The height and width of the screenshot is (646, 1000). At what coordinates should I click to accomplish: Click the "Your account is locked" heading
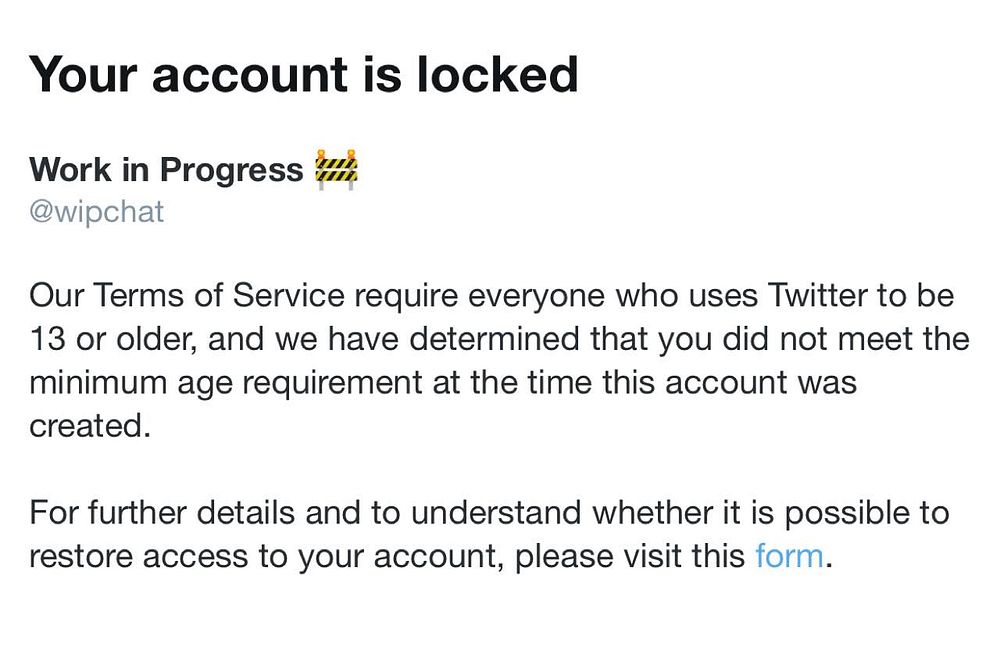[304, 75]
